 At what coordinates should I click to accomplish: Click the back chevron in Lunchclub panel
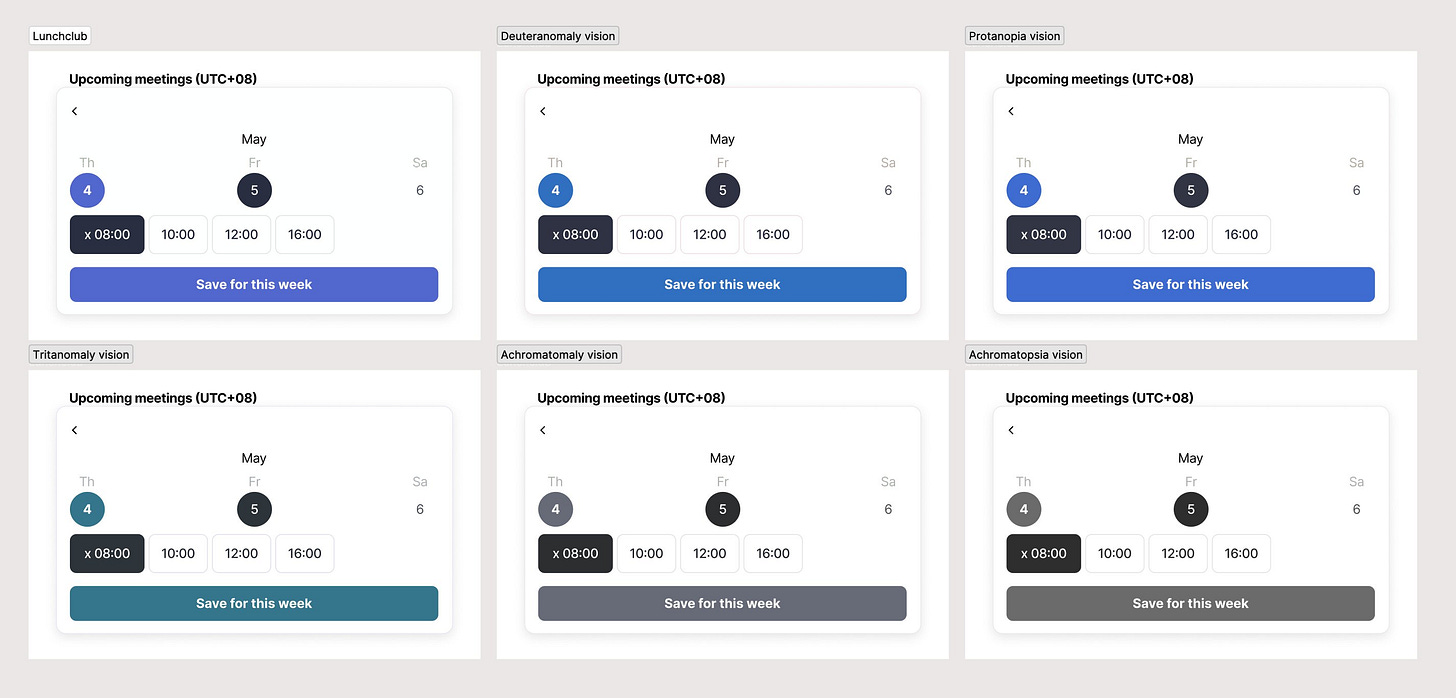coord(74,111)
